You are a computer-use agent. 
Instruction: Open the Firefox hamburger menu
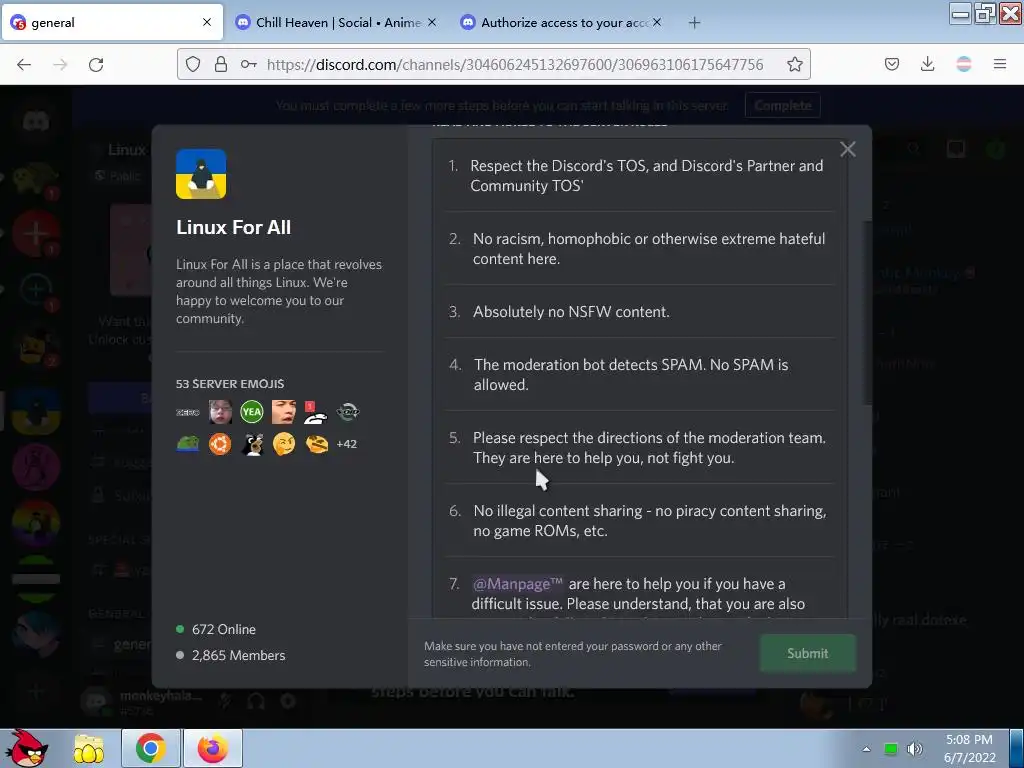coord(1000,64)
